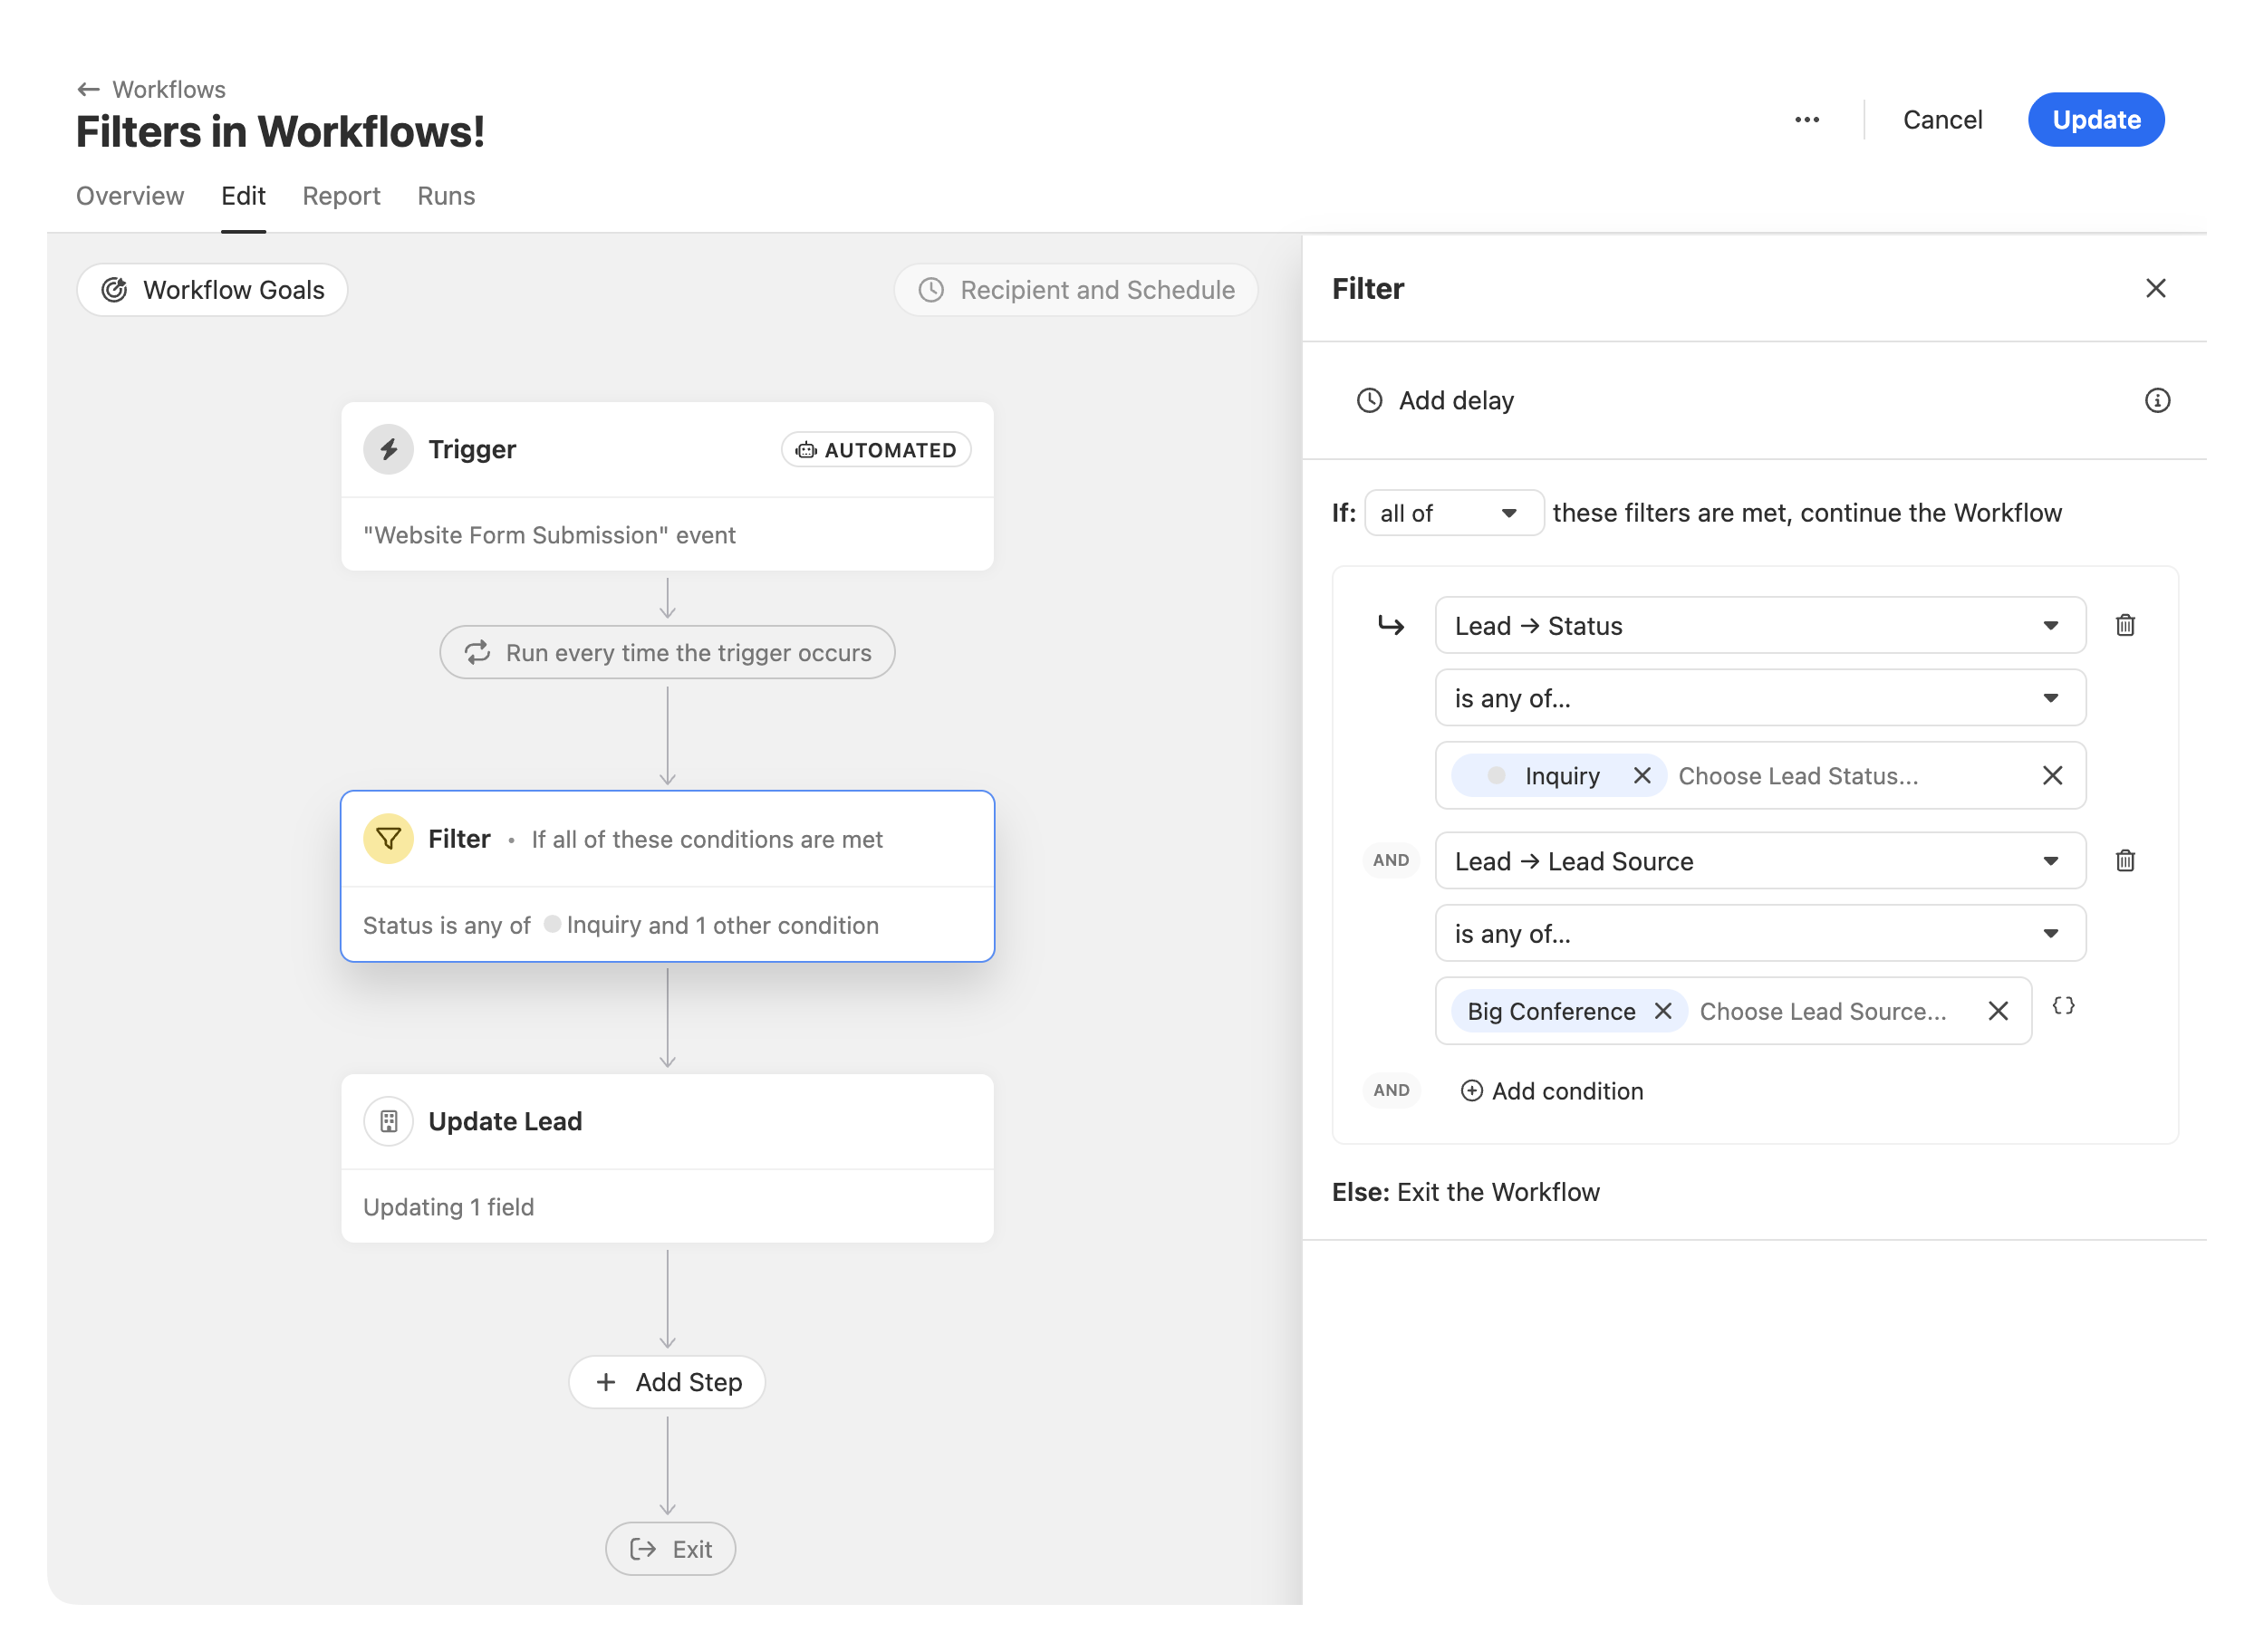Screen dimensions: 2254x1652
Task: Open Recipient and Schedule settings
Action: click(x=1075, y=290)
